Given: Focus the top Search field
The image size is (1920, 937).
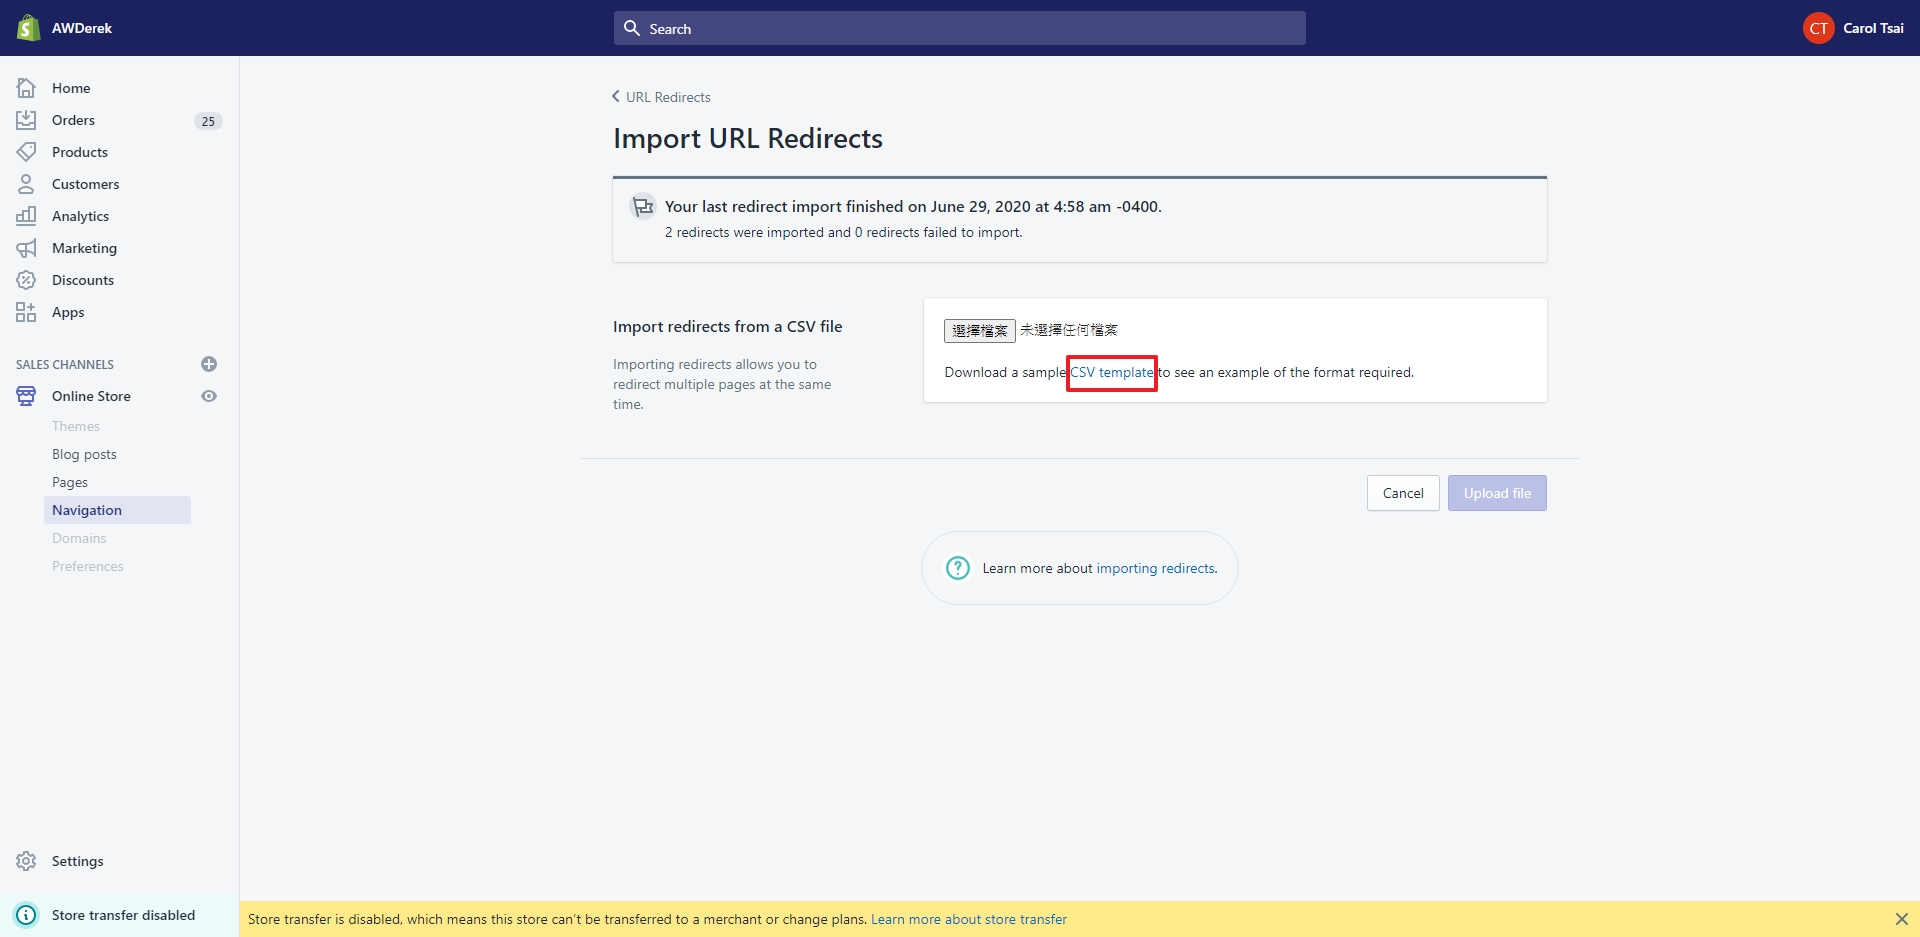Looking at the screenshot, I should pos(959,29).
